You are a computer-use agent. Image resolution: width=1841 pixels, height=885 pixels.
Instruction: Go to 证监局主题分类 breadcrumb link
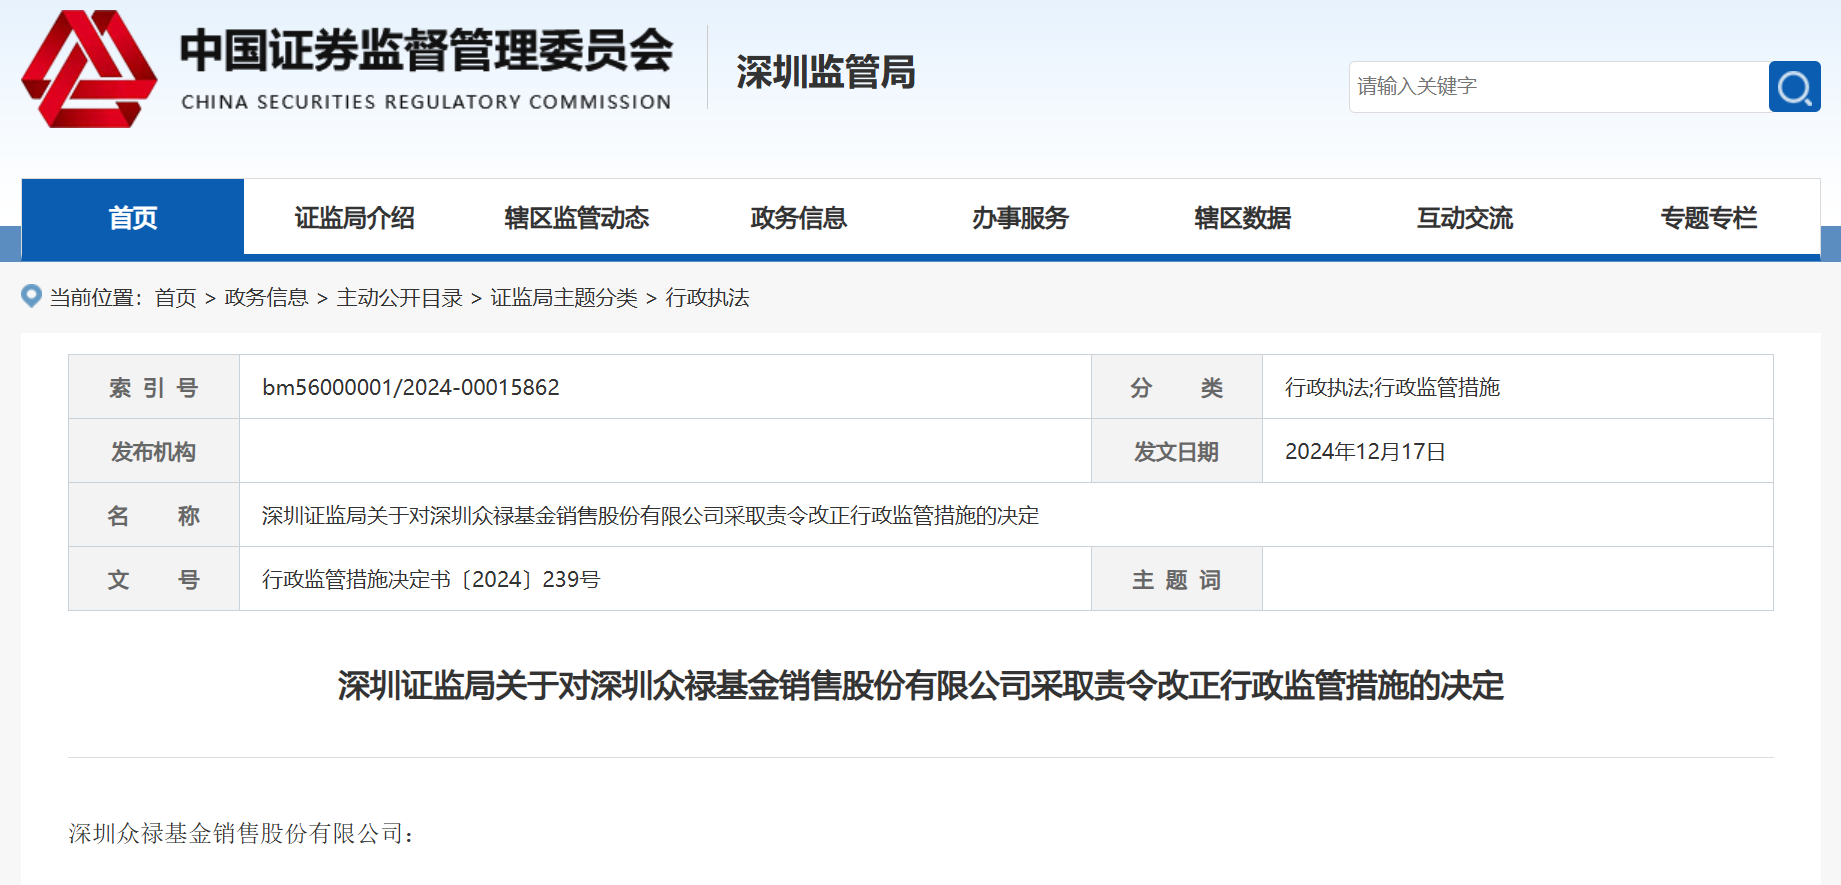pos(563,298)
